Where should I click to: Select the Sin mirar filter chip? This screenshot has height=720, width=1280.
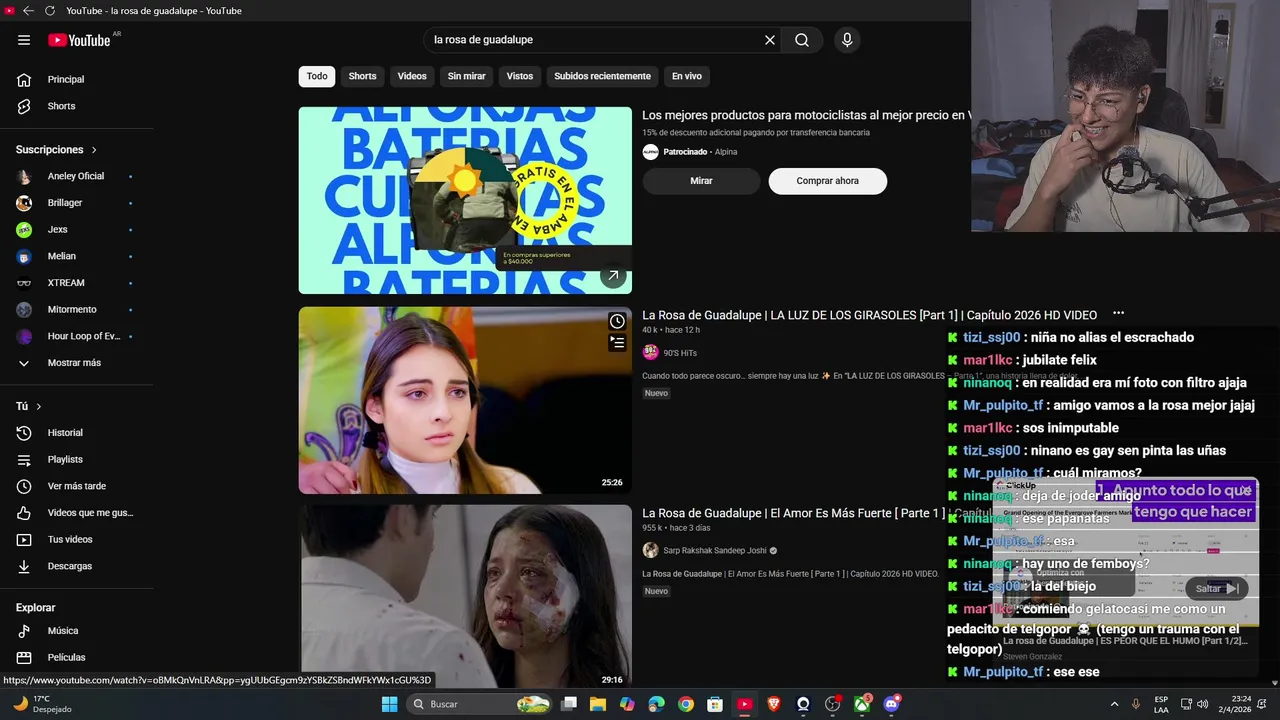[x=466, y=76]
